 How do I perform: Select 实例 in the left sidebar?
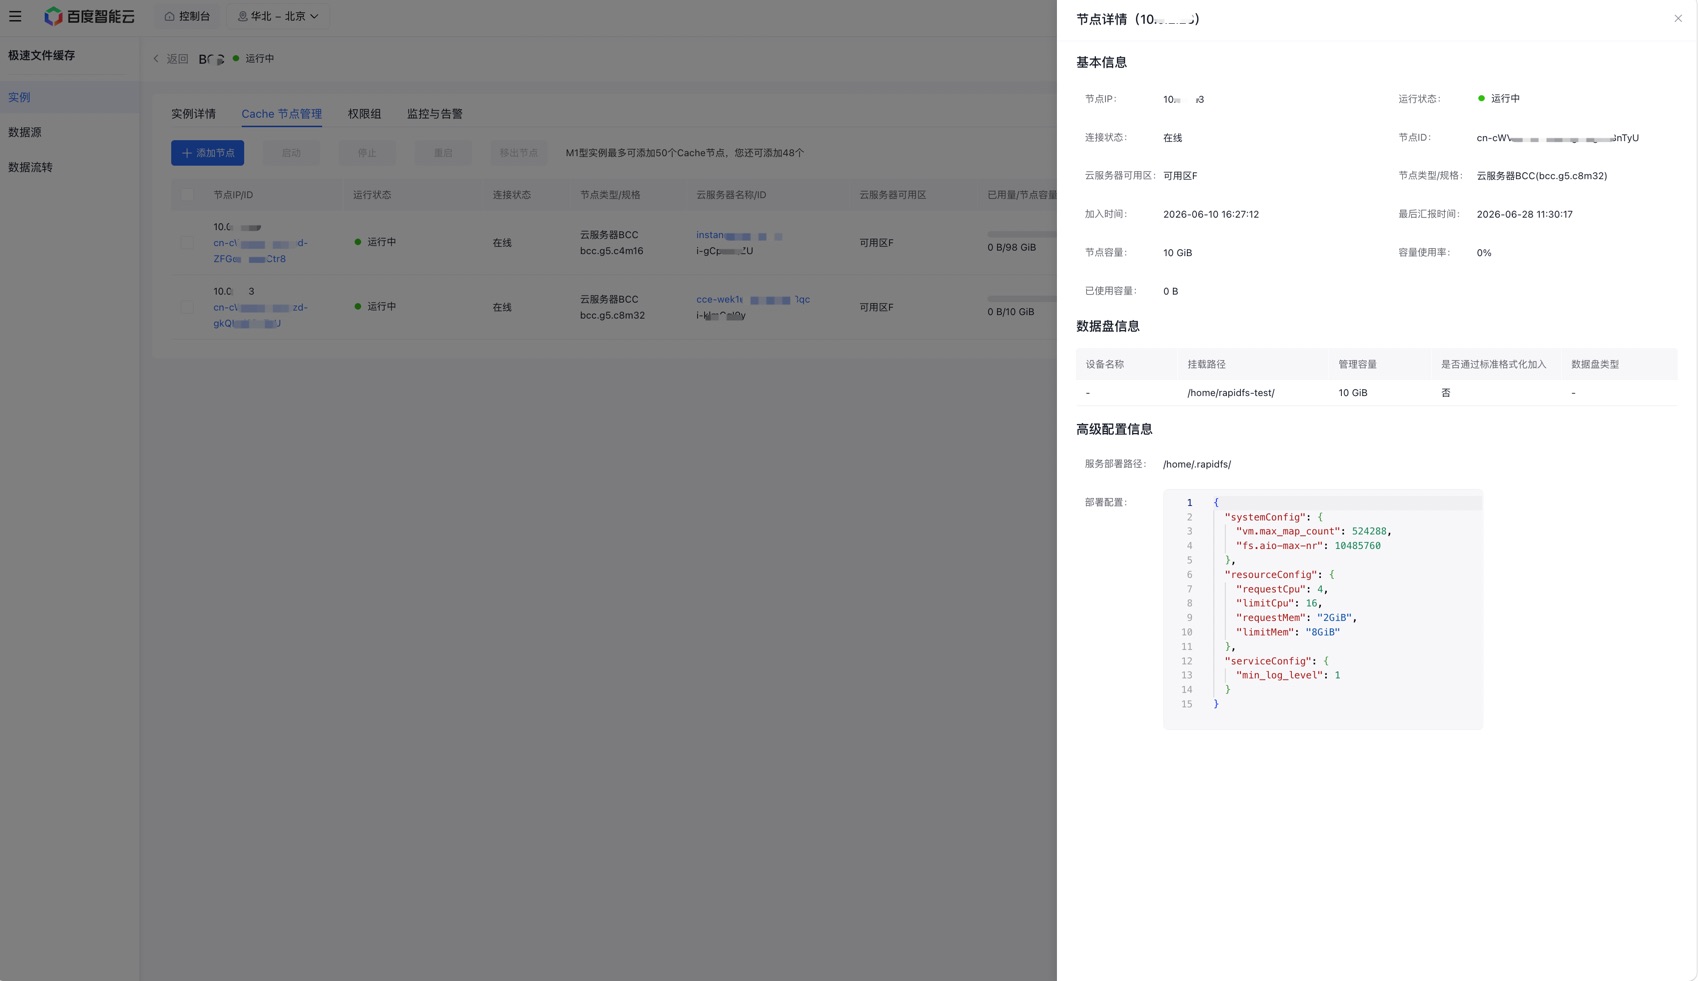click(70, 97)
